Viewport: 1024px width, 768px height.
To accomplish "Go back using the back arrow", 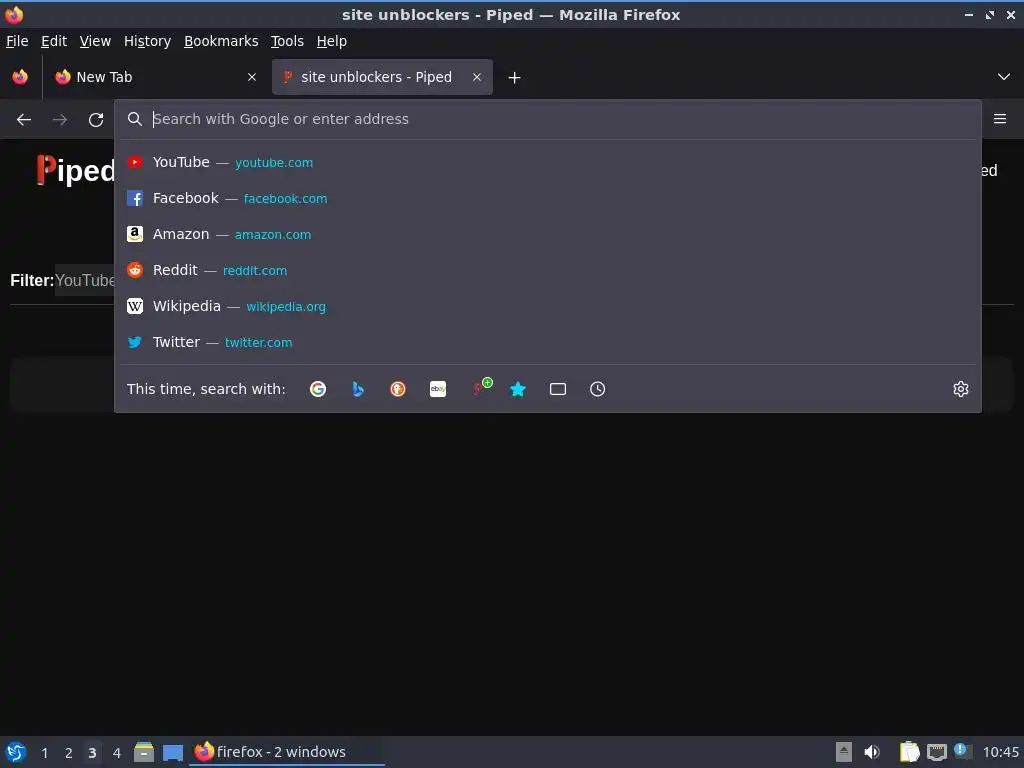I will [x=24, y=120].
